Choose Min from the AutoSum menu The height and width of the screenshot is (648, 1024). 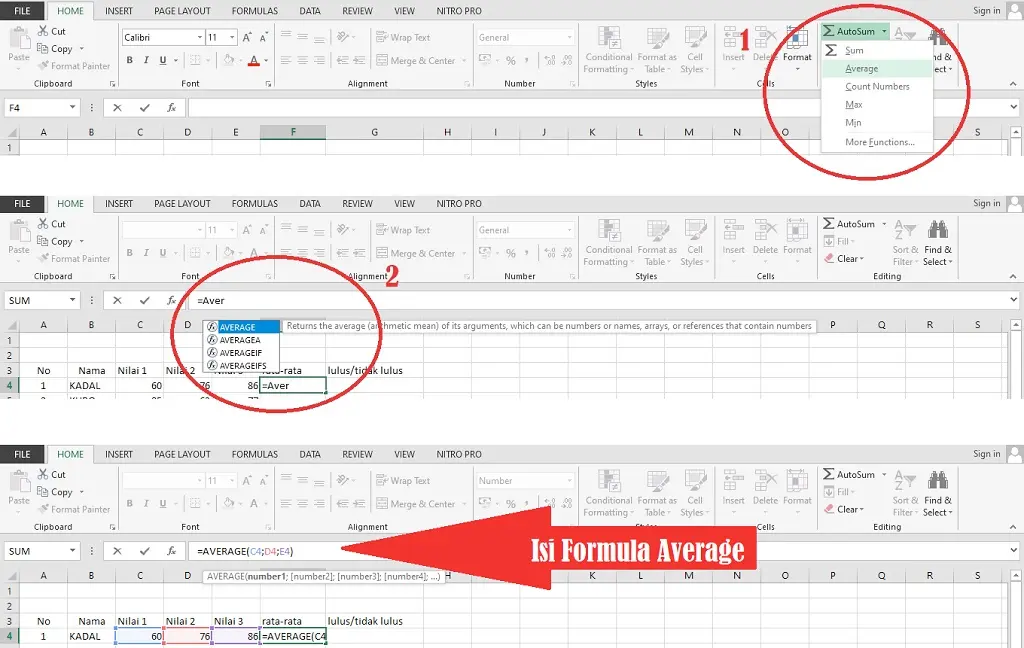(x=877, y=122)
